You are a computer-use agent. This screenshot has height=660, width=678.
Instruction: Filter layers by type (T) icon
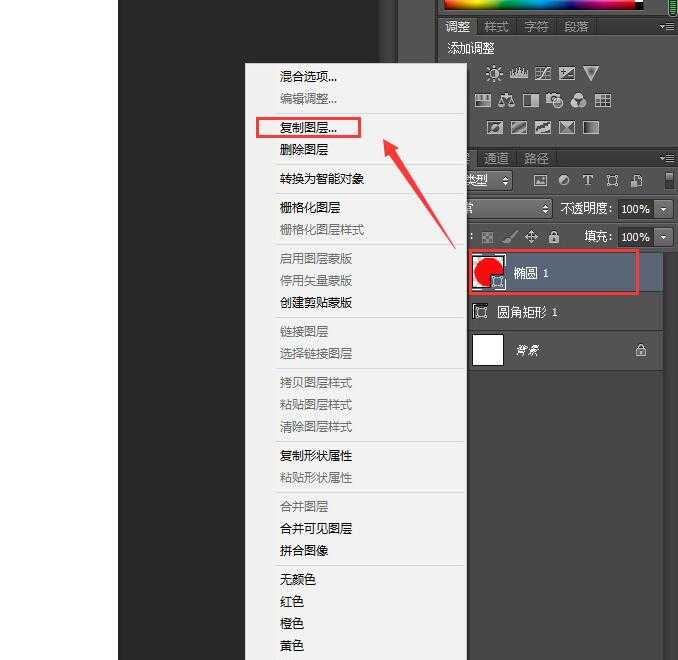588,181
